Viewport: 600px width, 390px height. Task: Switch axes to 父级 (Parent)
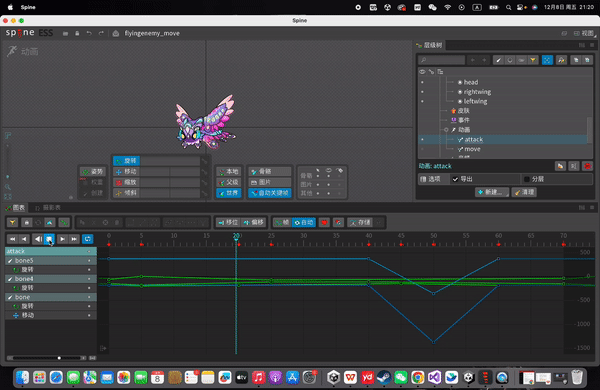point(229,182)
